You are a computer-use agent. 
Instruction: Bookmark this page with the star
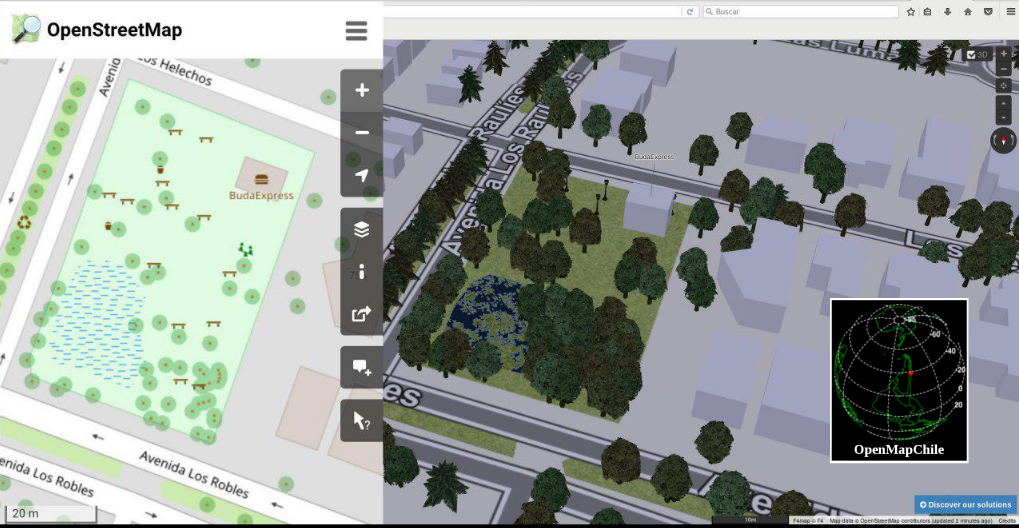(911, 12)
